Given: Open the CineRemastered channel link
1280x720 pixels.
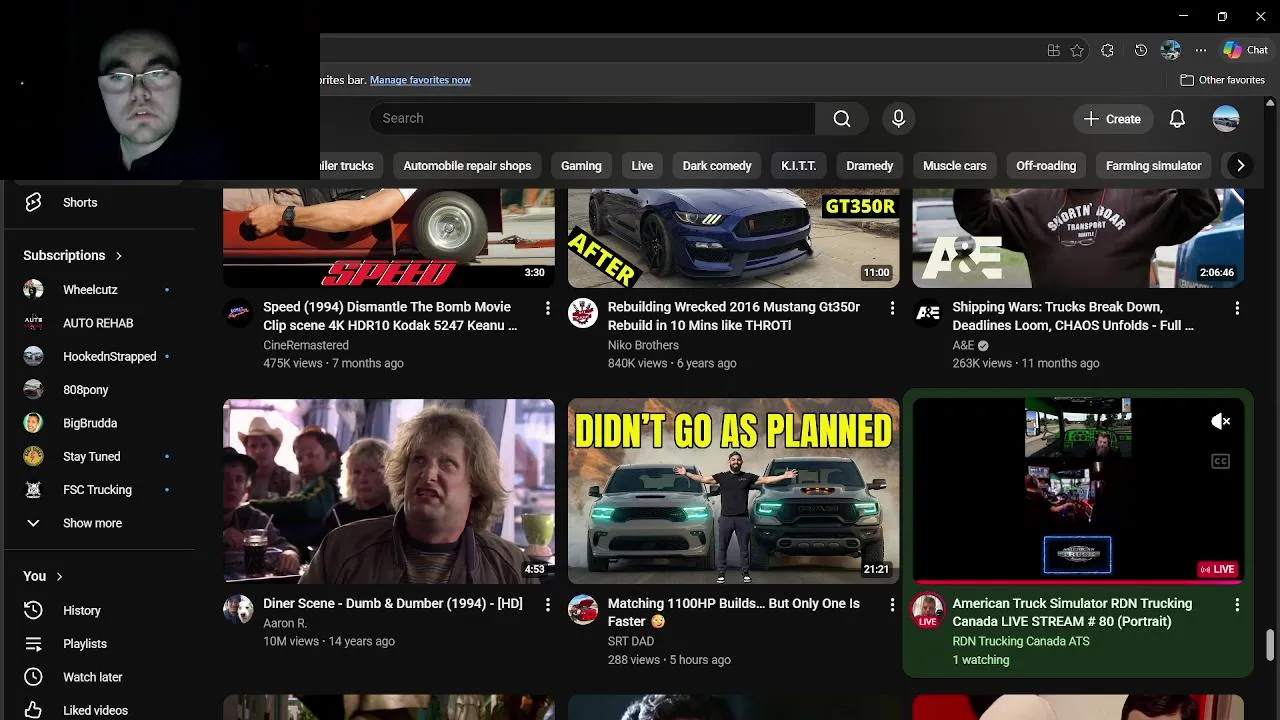Looking at the screenshot, I should [306, 345].
